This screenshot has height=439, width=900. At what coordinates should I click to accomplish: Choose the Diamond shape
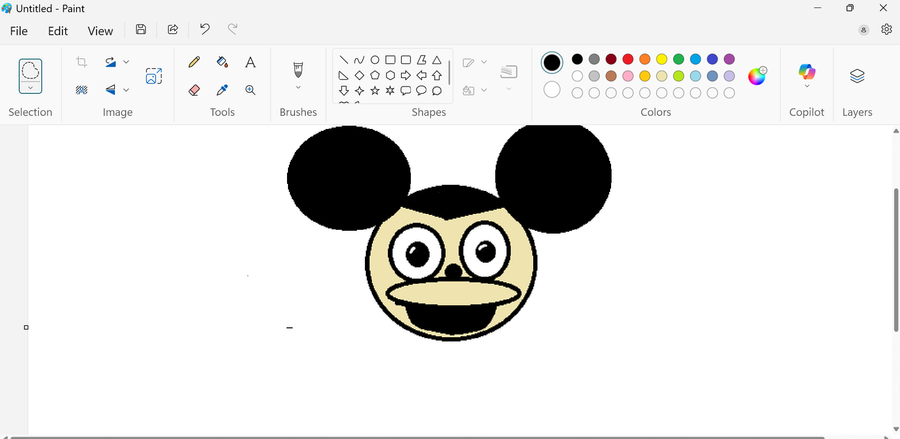tap(359, 75)
